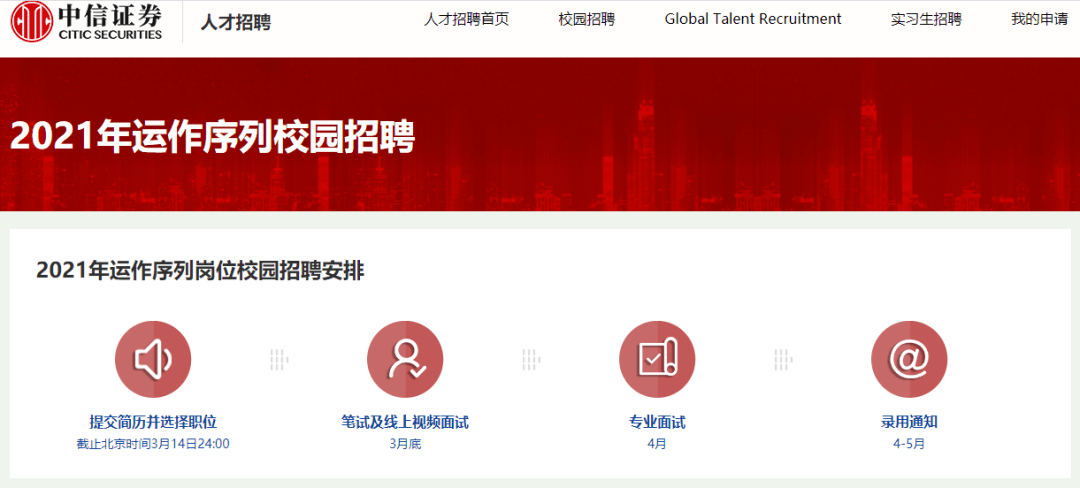Click the 提交简历并选择职位 step label
The height and width of the screenshot is (488, 1080).
tap(153, 422)
